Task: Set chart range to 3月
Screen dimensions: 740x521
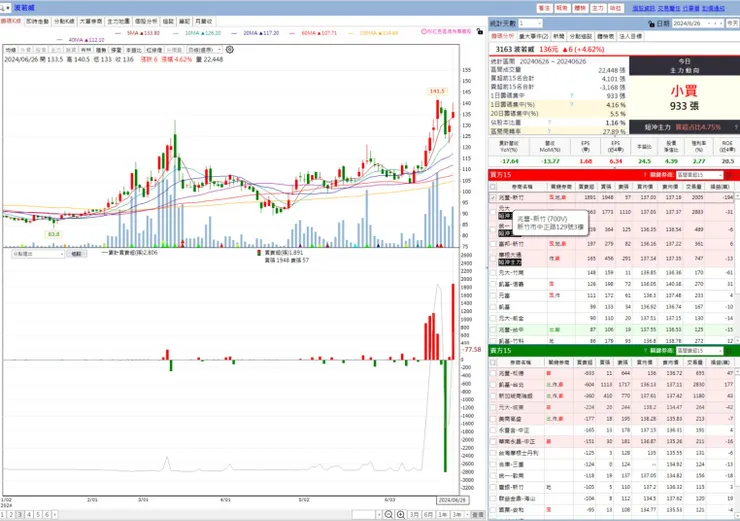Action: (x=414, y=514)
